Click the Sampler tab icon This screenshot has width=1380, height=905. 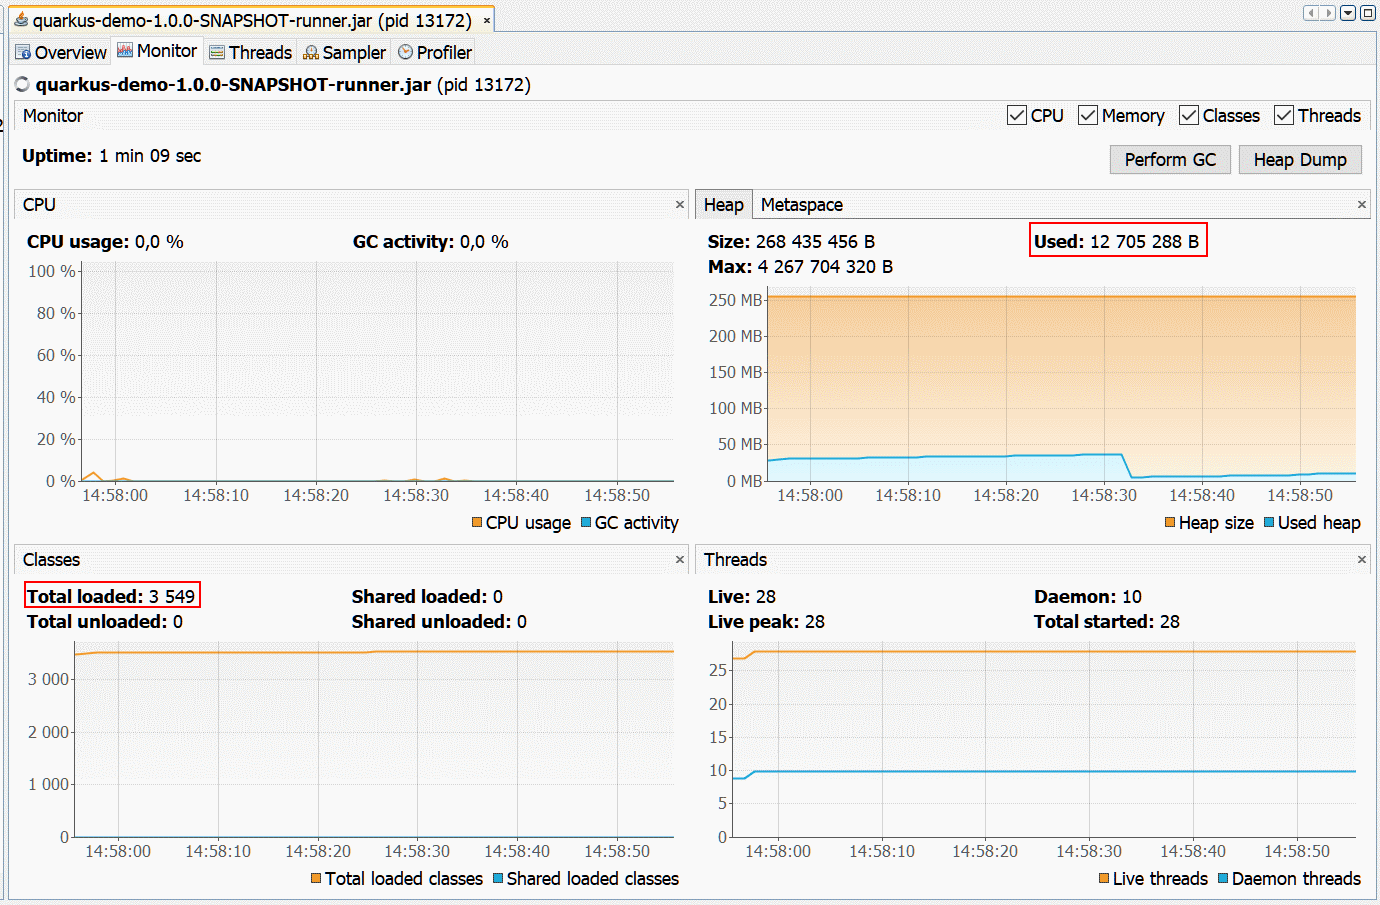coord(311,52)
